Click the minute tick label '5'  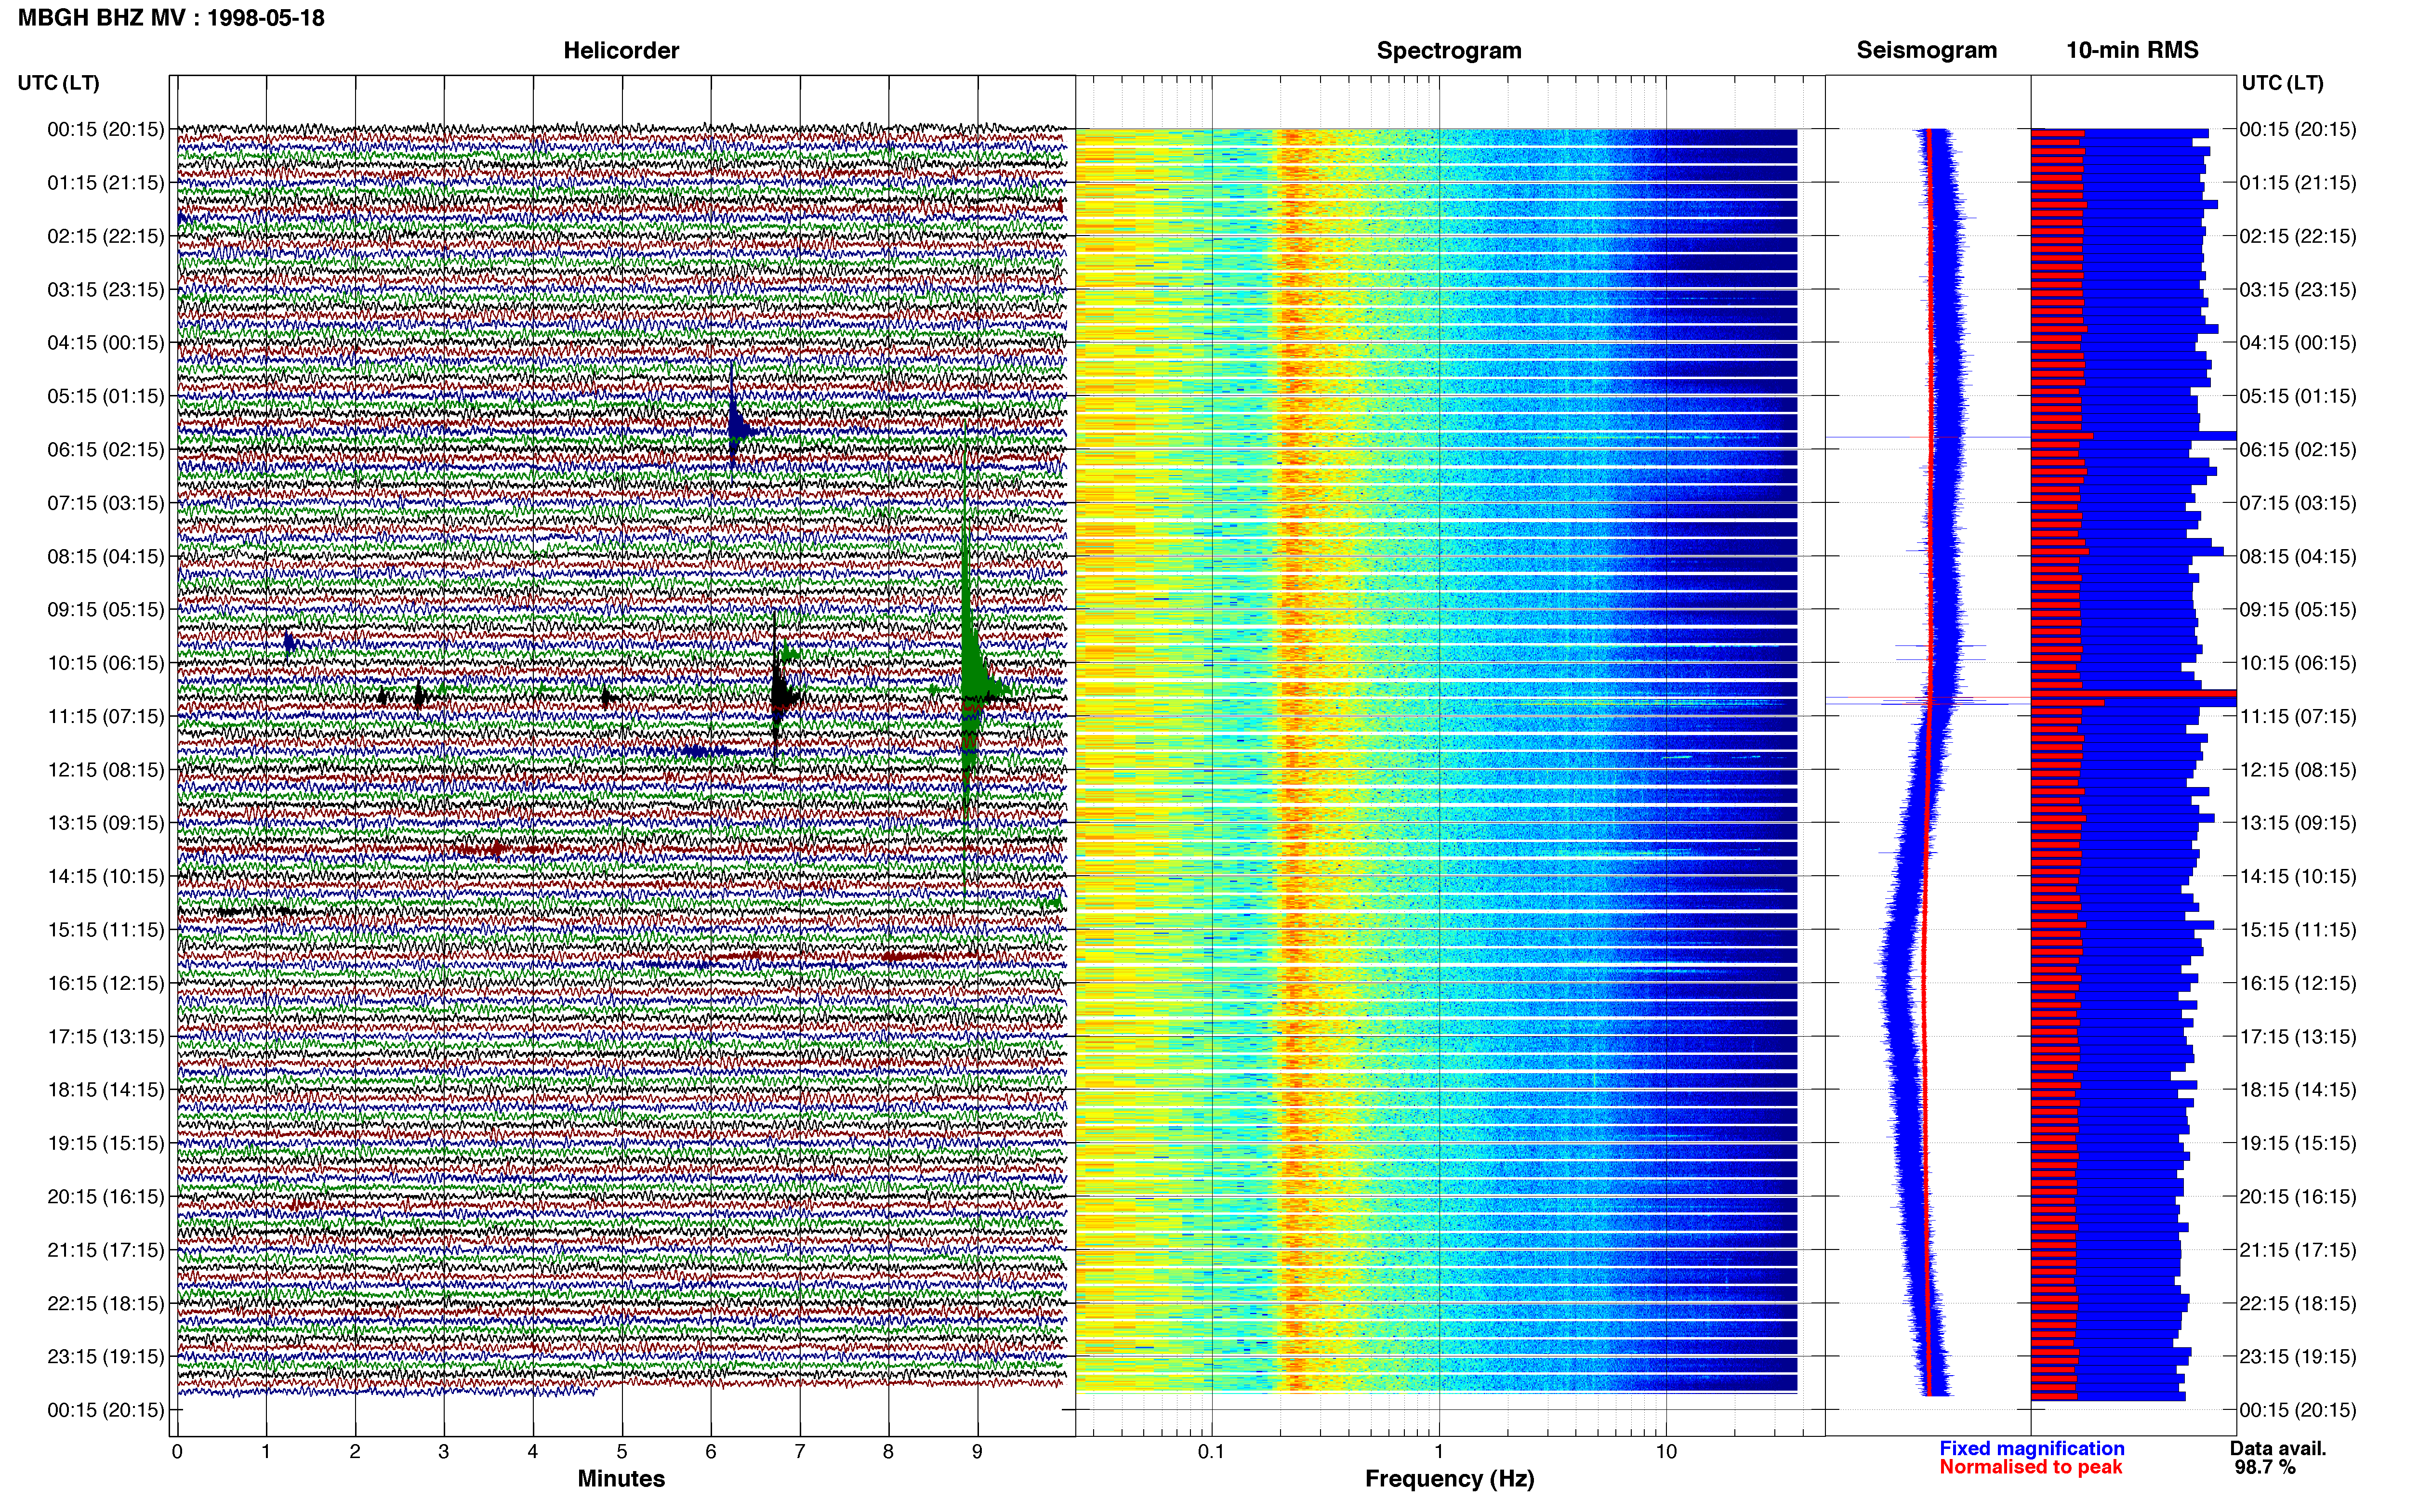622,1452
